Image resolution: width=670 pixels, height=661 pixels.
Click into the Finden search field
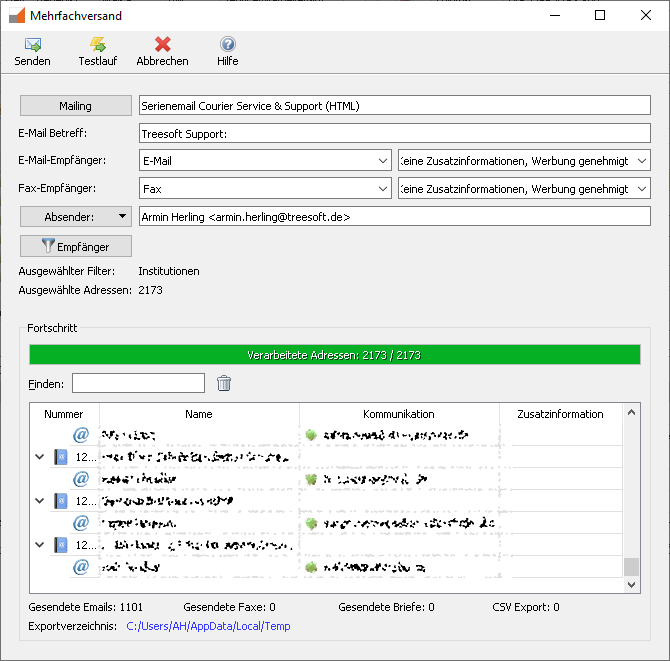tap(138, 383)
